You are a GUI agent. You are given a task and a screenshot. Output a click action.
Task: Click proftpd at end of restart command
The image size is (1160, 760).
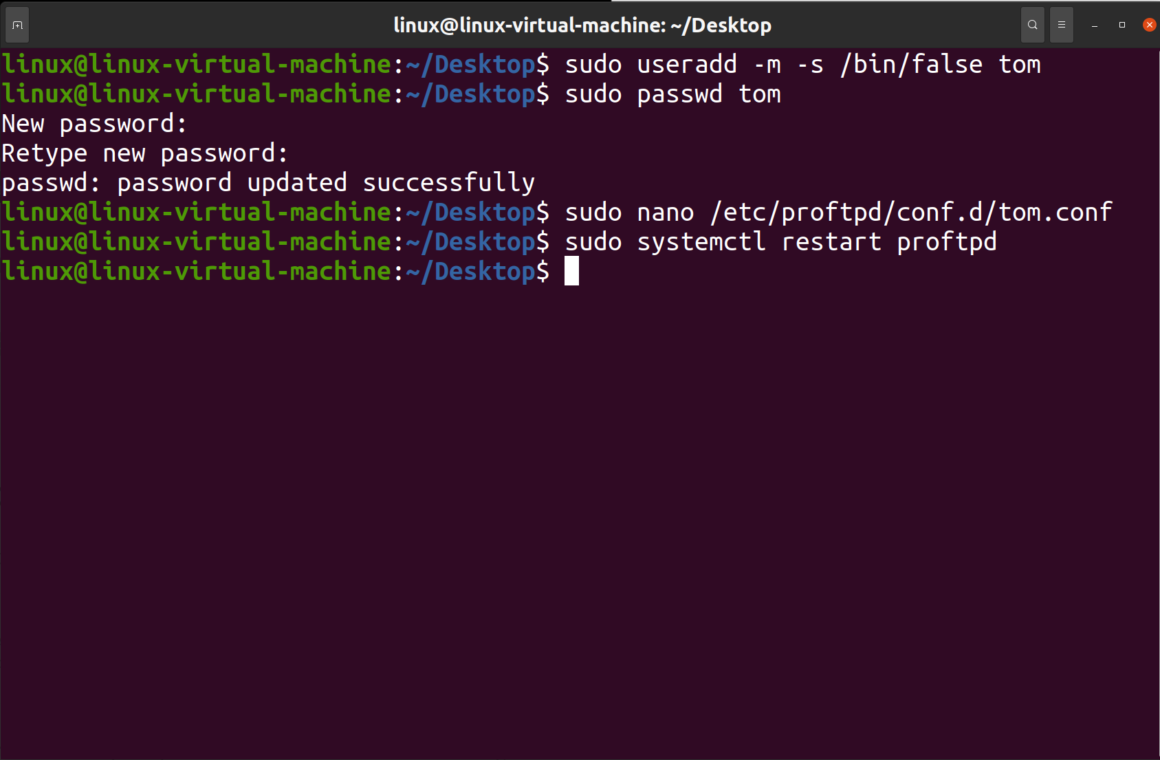click(x=947, y=242)
